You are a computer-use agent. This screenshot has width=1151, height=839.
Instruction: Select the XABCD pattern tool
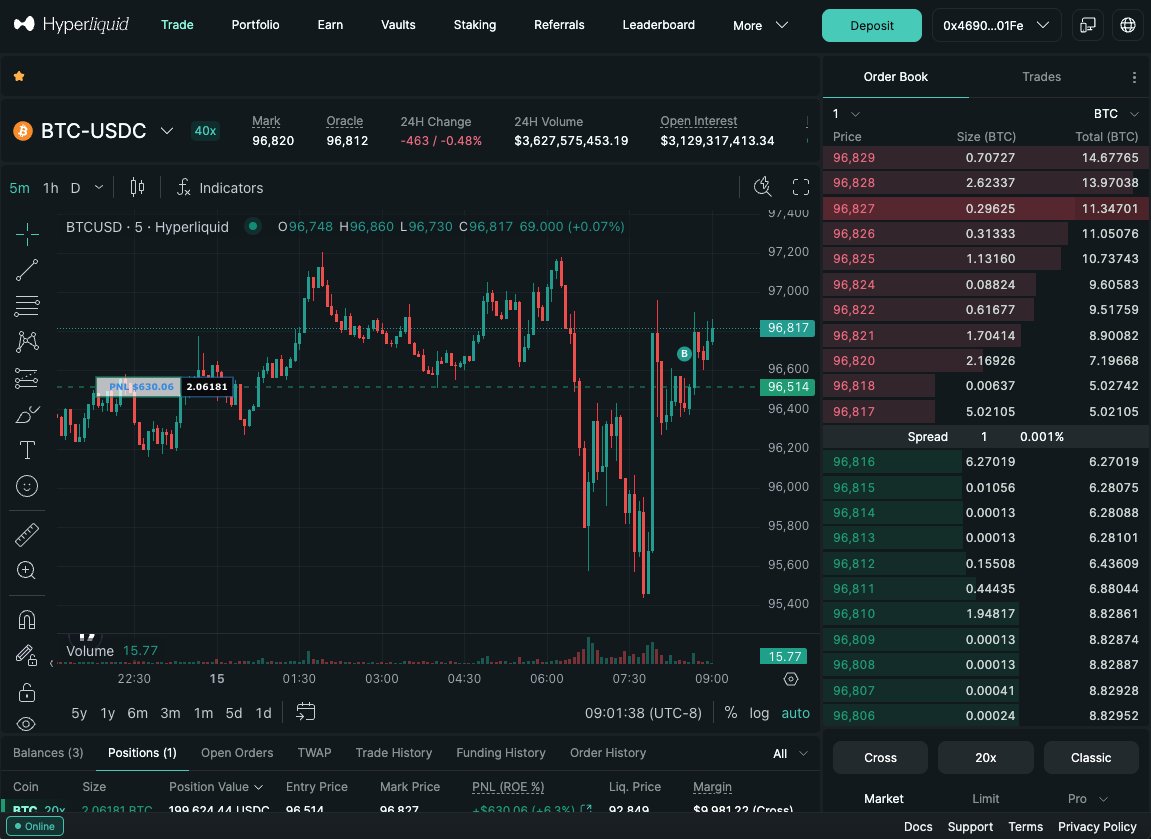click(27, 341)
